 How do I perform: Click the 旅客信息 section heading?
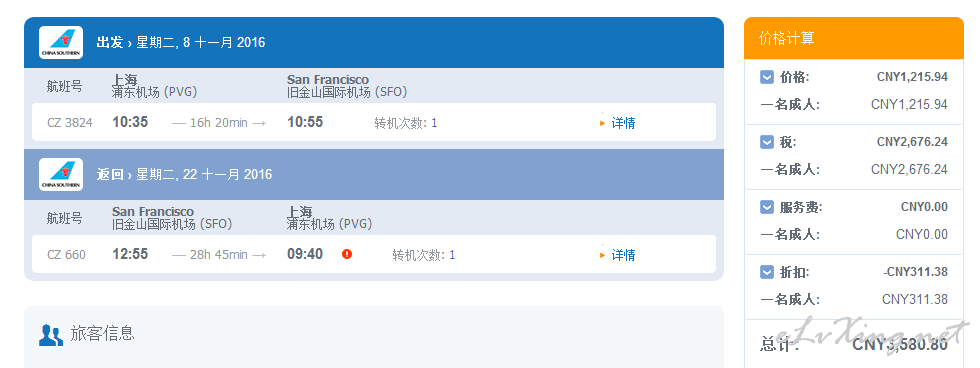coord(102,334)
